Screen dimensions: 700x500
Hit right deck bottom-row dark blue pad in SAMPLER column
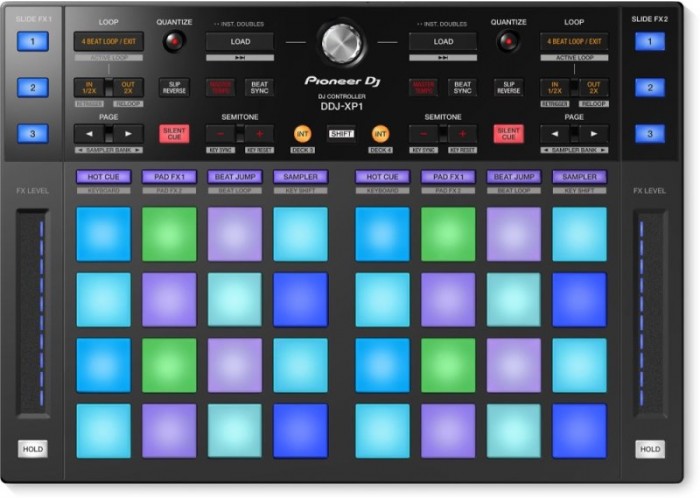click(579, 431)
